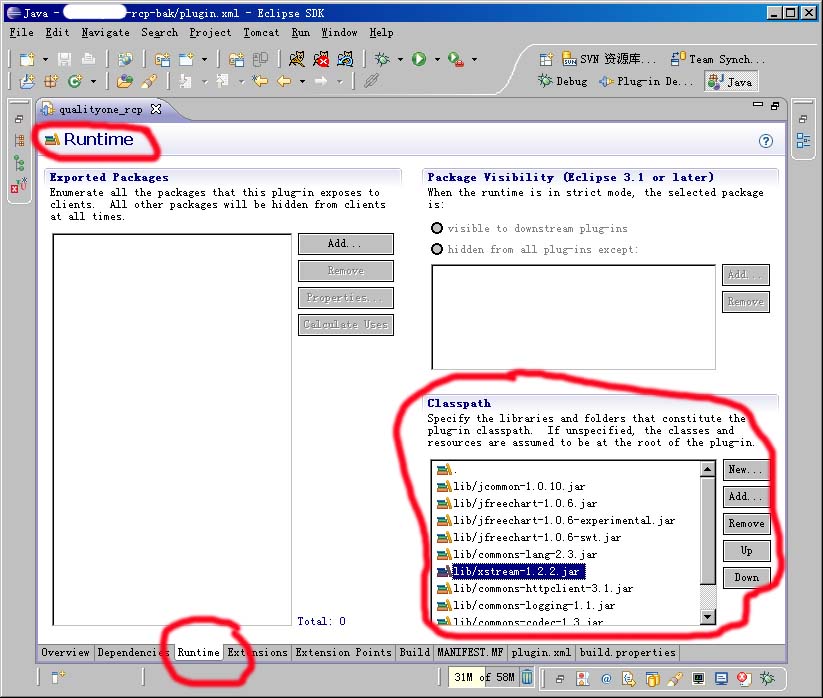Select the Java perspective button
The height and width of the screenshot is (698, 823).
tap(731, 82)
